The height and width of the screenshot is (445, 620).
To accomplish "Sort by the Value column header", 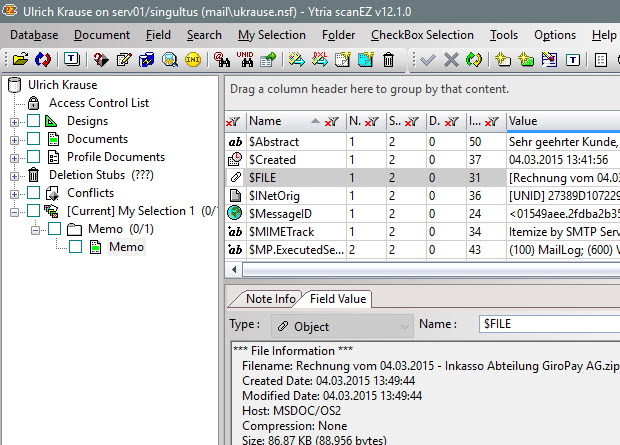I will point(563,121).
